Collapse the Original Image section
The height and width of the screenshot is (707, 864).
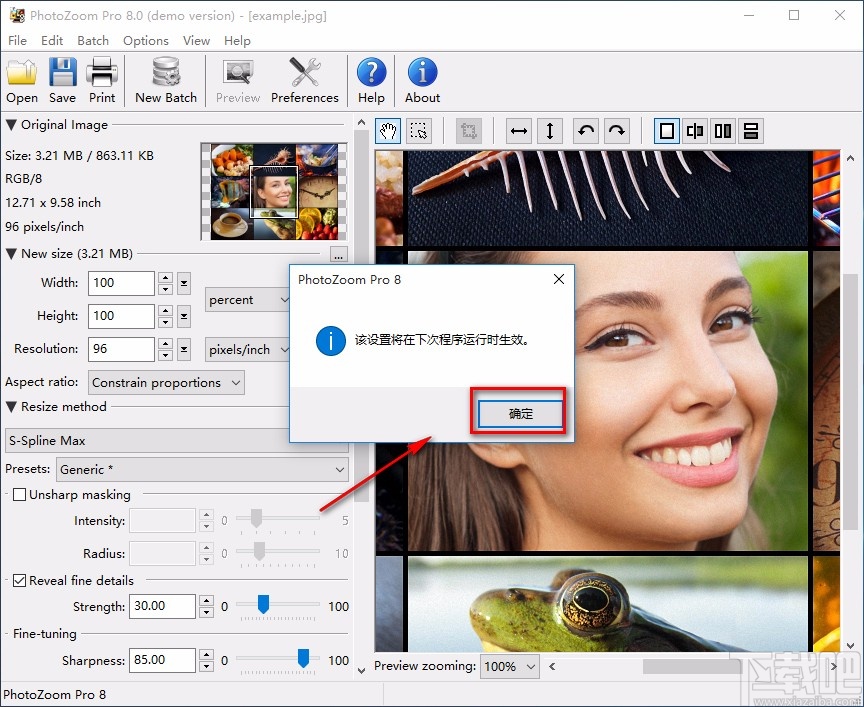11,125
